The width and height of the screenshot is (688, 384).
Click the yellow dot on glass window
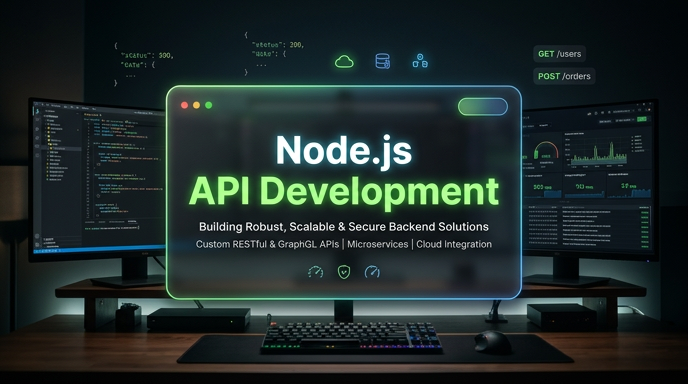coord(197,105)
